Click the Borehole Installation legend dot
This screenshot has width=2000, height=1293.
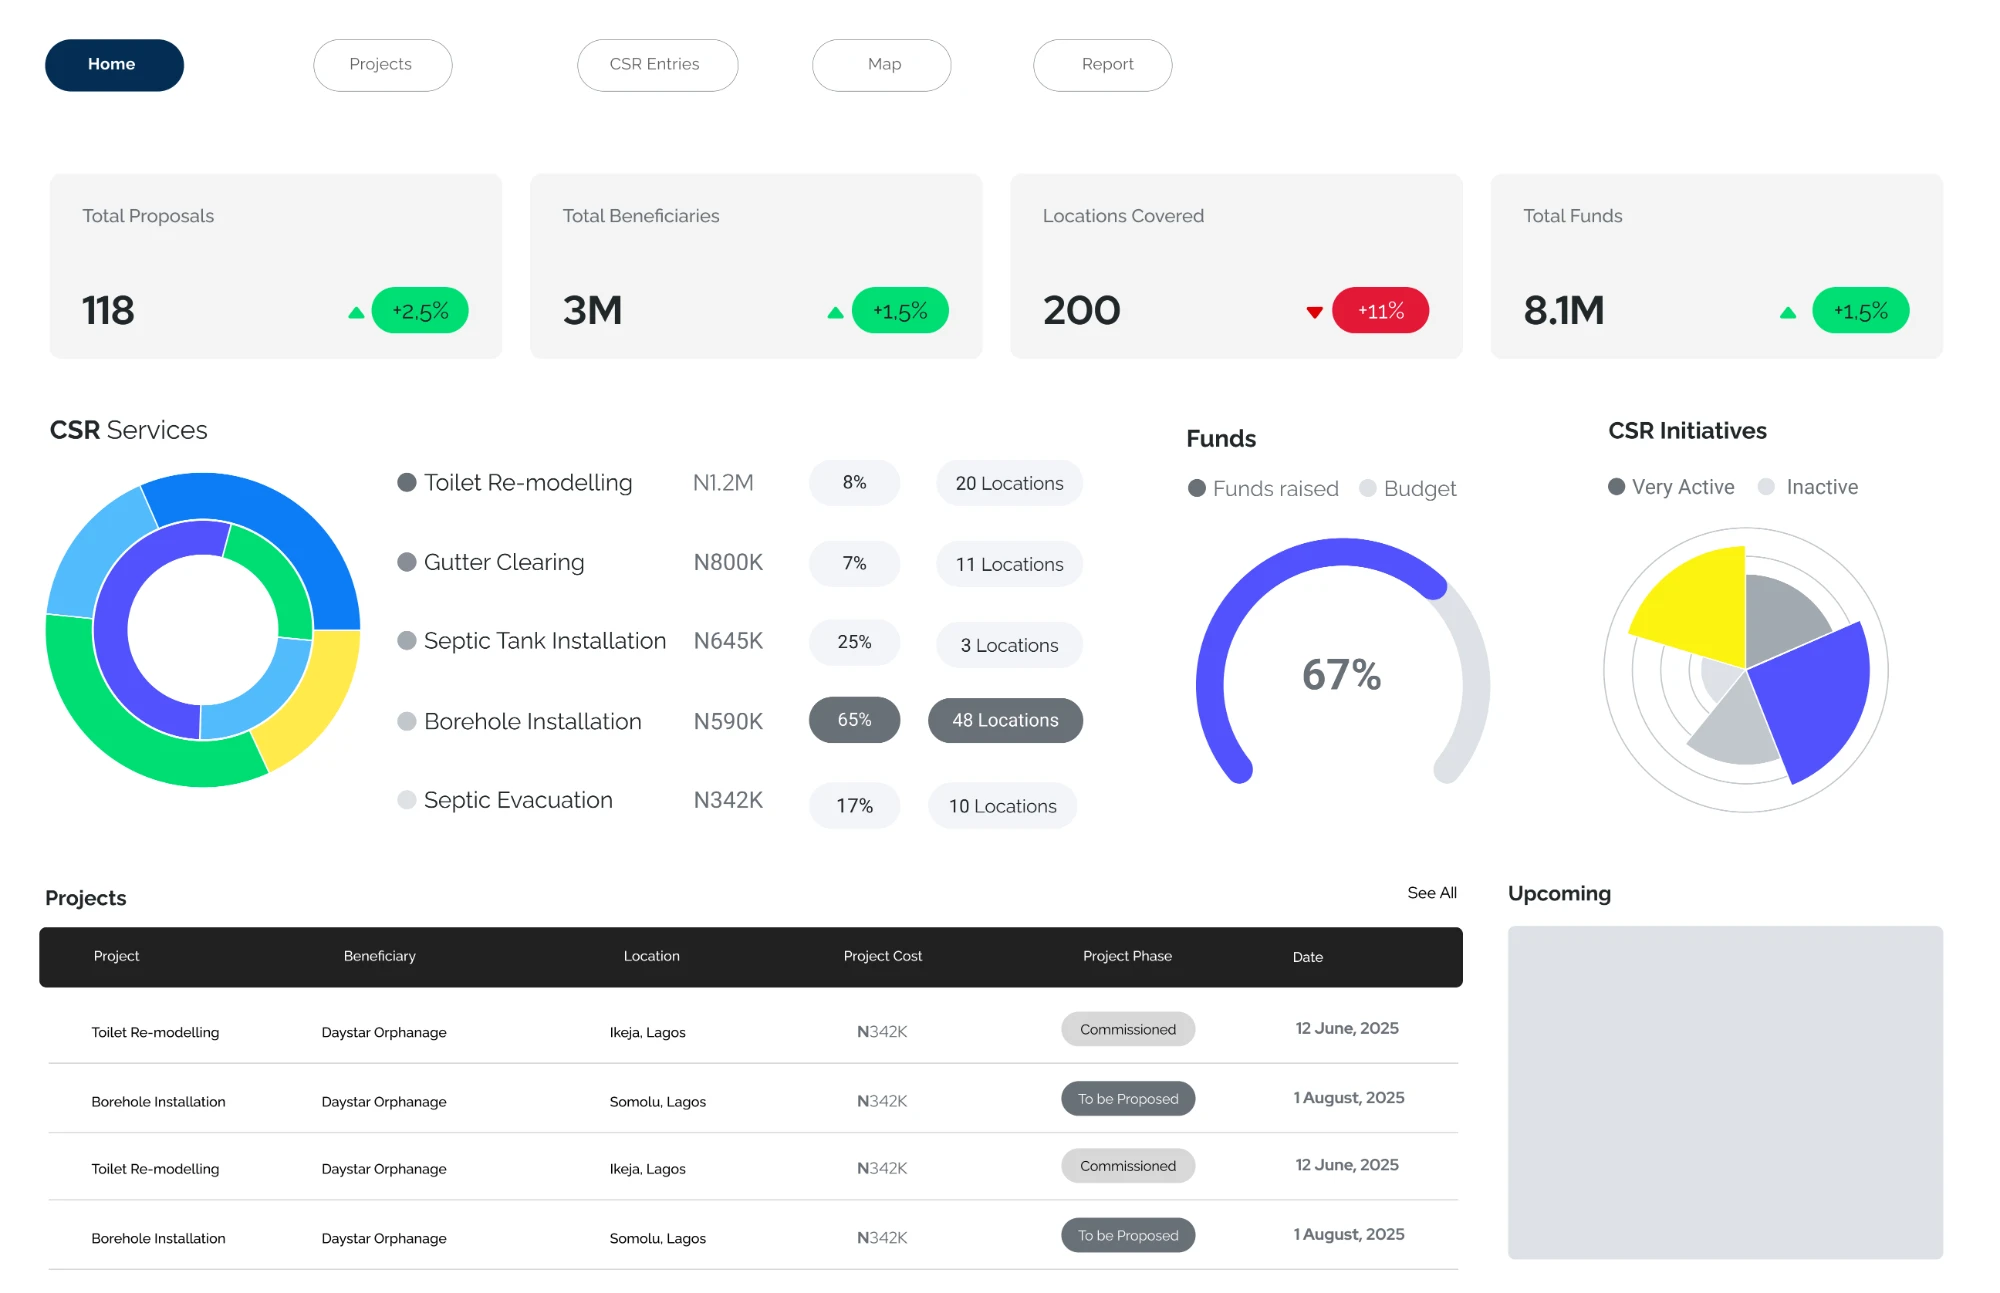[407, 721]
